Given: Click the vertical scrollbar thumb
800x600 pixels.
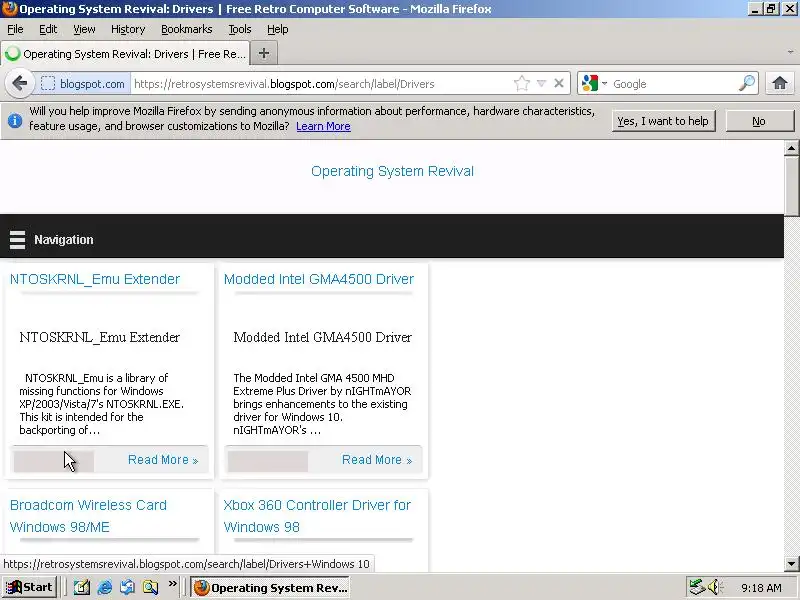Looking at the screenshot, I should tap(791, 186).
